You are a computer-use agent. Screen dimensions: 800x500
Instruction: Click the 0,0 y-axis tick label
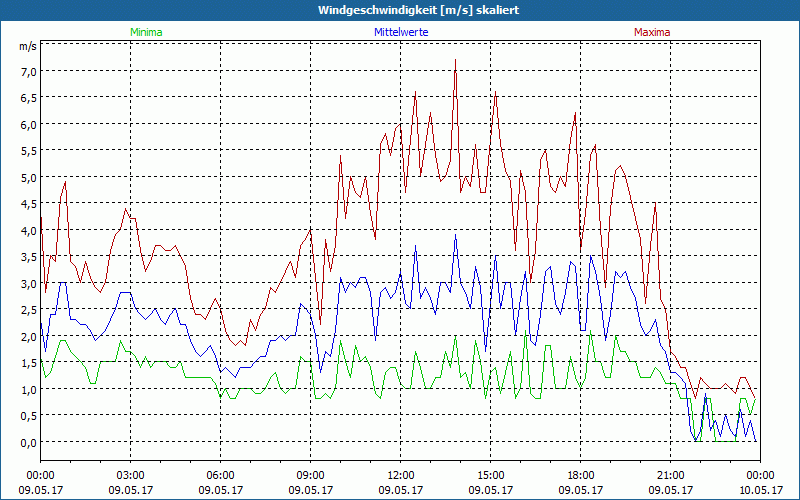tap(27, 442)
